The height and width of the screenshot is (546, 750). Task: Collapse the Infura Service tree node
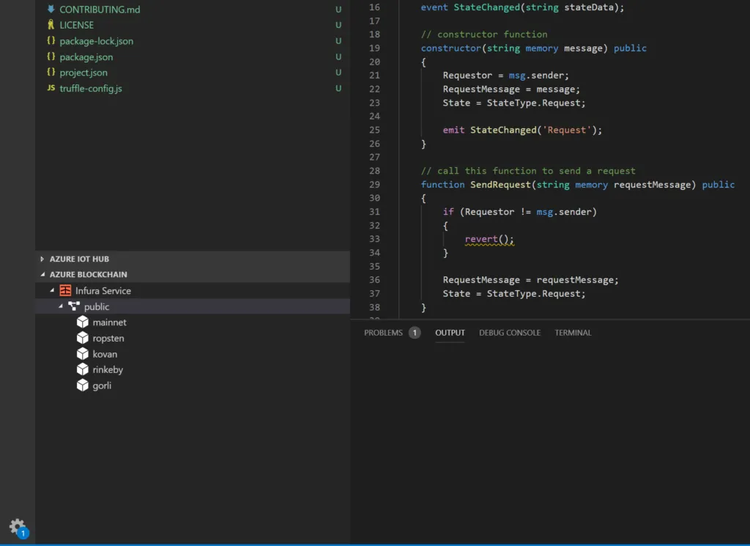[52, 291]
